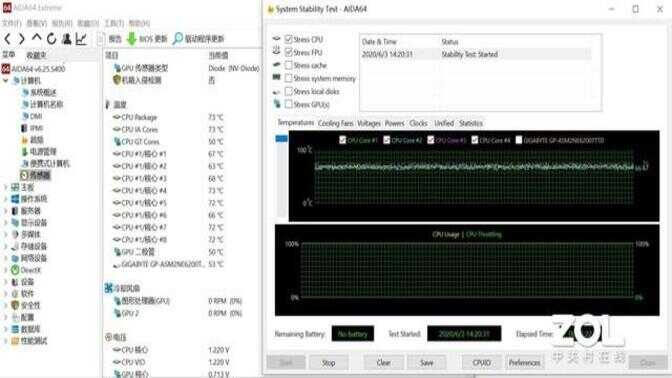The height and width of the screenshot is (378, 672).
Task: Enable the Stress local disks checkbox
Action: [288, 91]
